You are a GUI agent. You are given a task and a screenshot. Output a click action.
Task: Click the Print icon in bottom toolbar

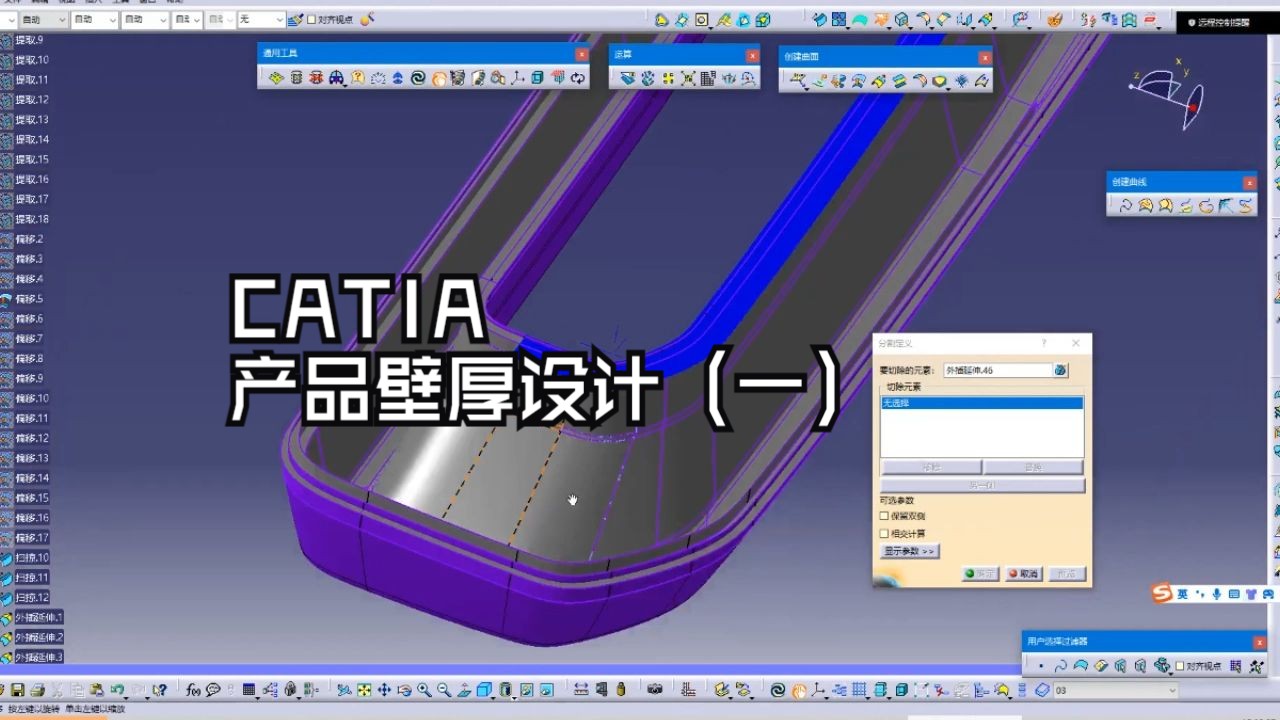(37, 690)
